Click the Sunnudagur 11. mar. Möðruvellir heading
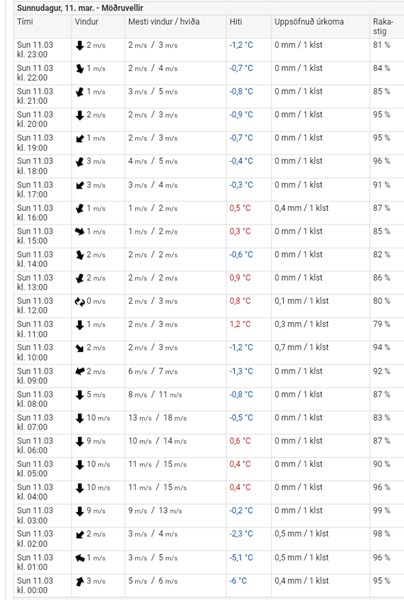Viewport: 404px width, 600px height. click(80, 8)
